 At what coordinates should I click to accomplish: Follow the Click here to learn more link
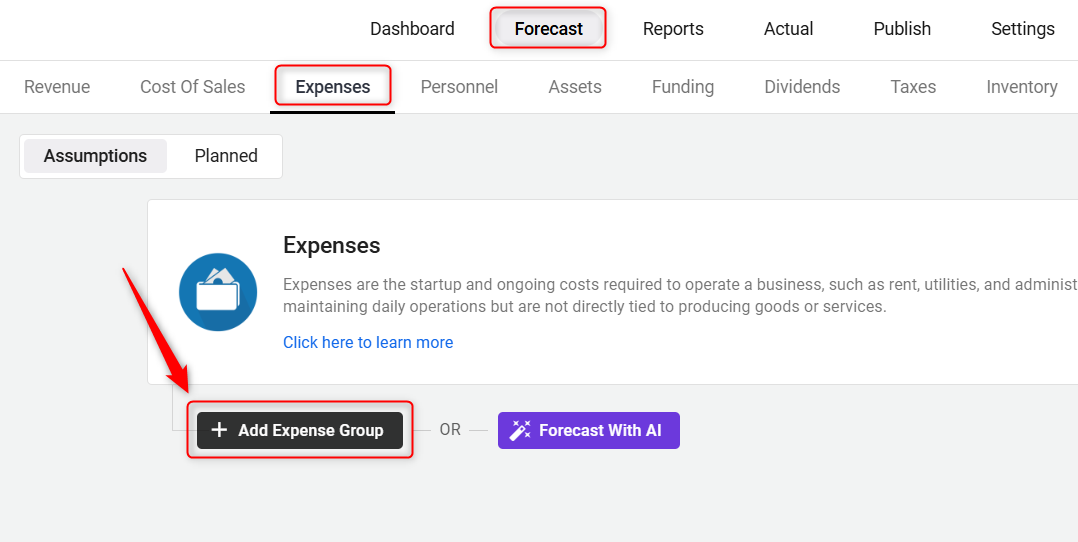coord(368,343)
